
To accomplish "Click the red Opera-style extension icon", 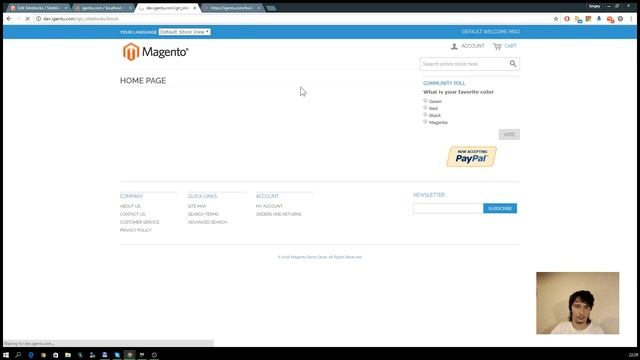I will click(567, 19).
